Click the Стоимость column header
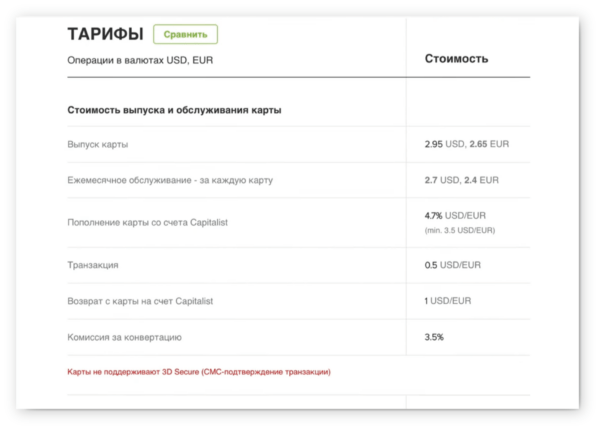The image size is (600, 430). click(457, 59)
